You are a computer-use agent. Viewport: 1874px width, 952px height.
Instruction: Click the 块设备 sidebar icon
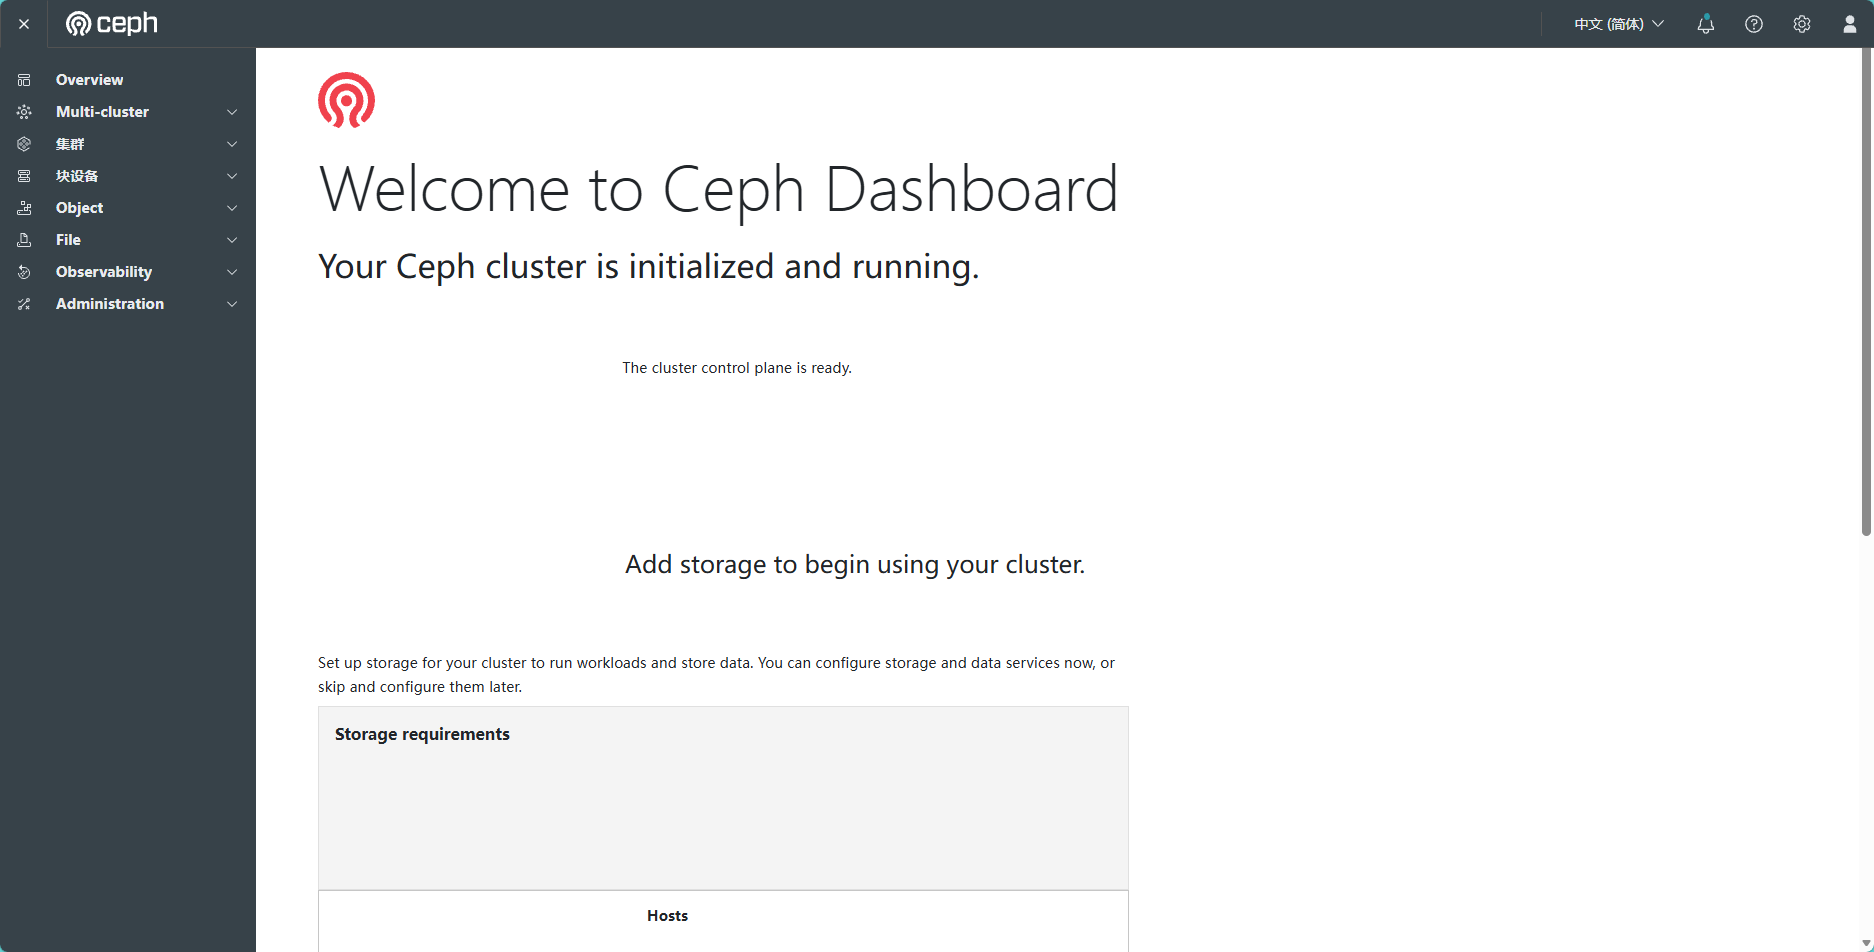24,176
